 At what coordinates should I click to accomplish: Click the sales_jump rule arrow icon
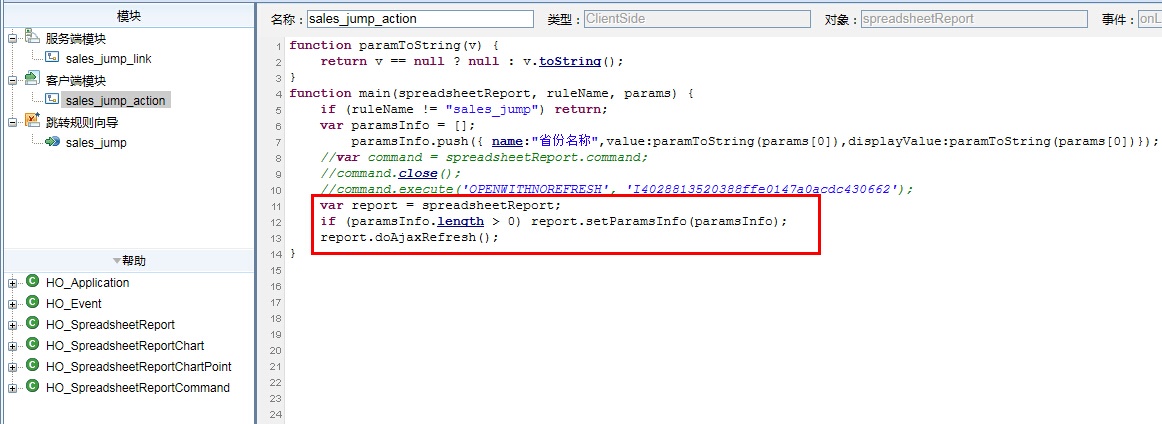pyautogui.click(x=52, y=142)
